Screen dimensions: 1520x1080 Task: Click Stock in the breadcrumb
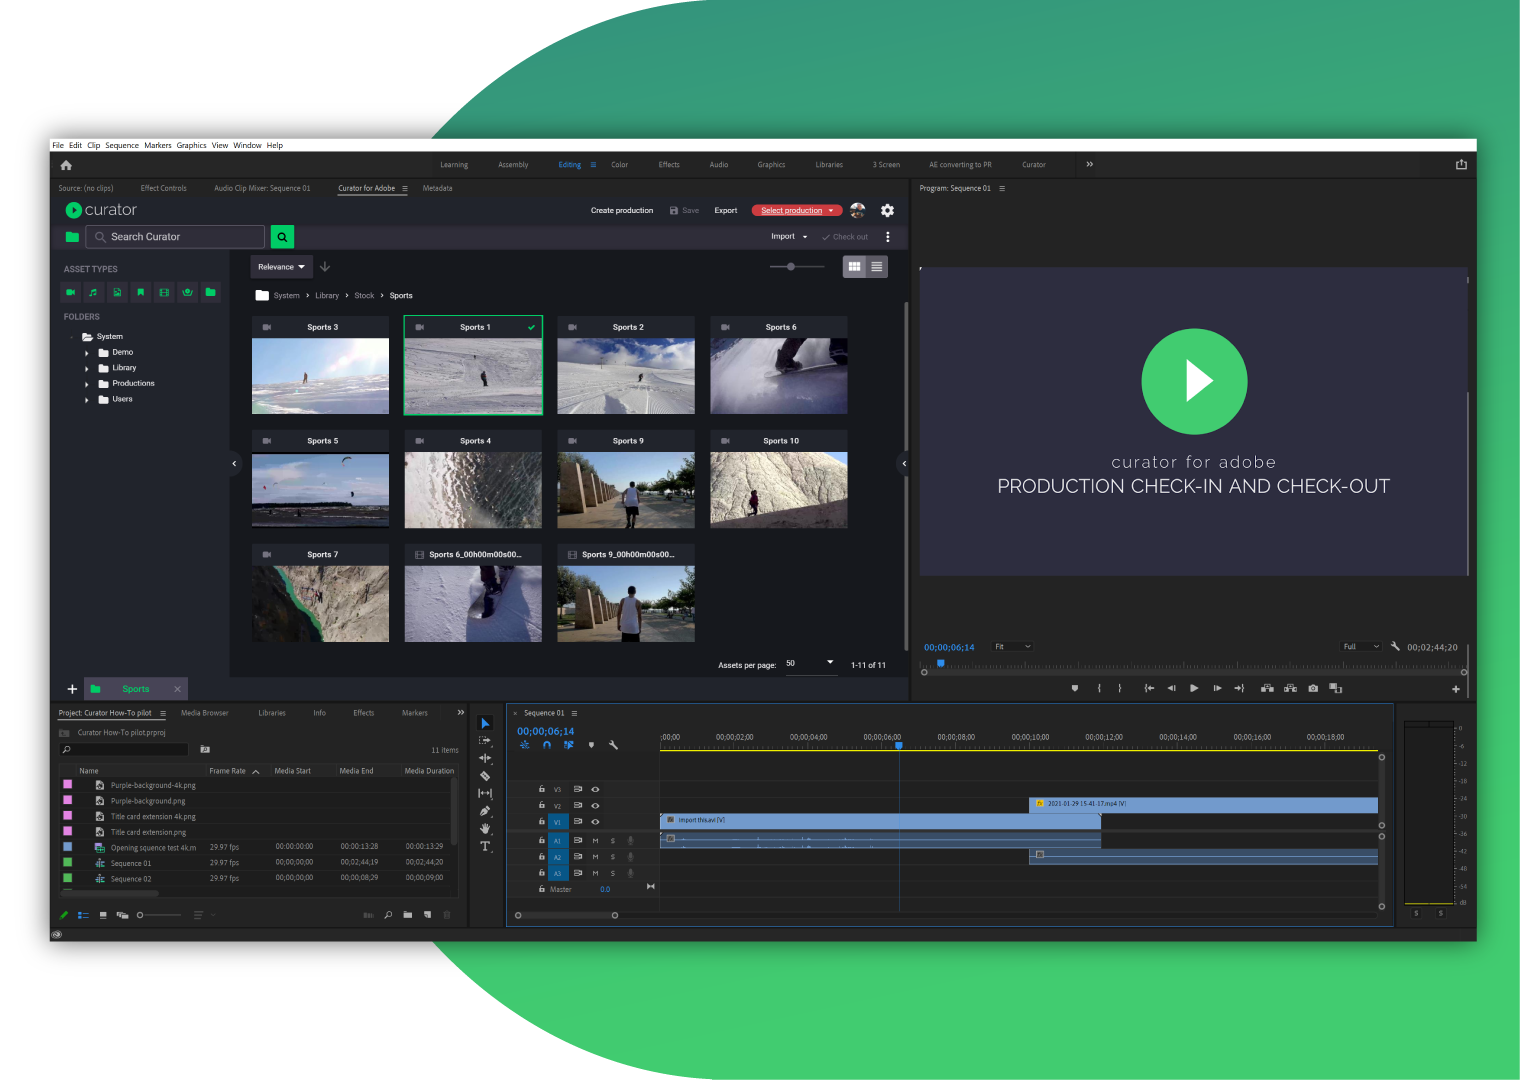(364, 296)
